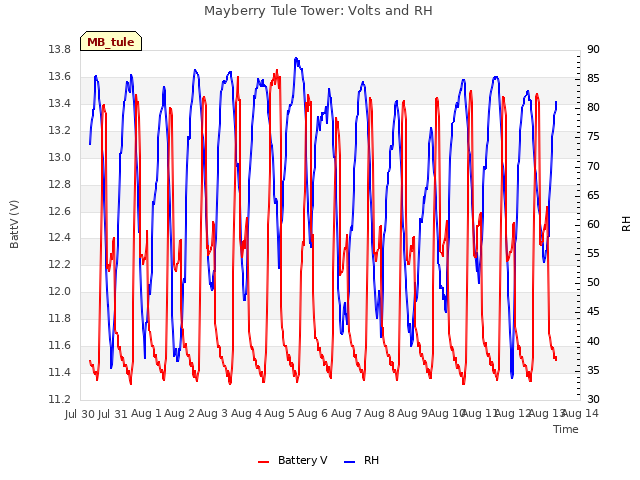This screenshot has height=480, width=640.
Task: Click the 75 RH tick label
Action: point(593,137)
